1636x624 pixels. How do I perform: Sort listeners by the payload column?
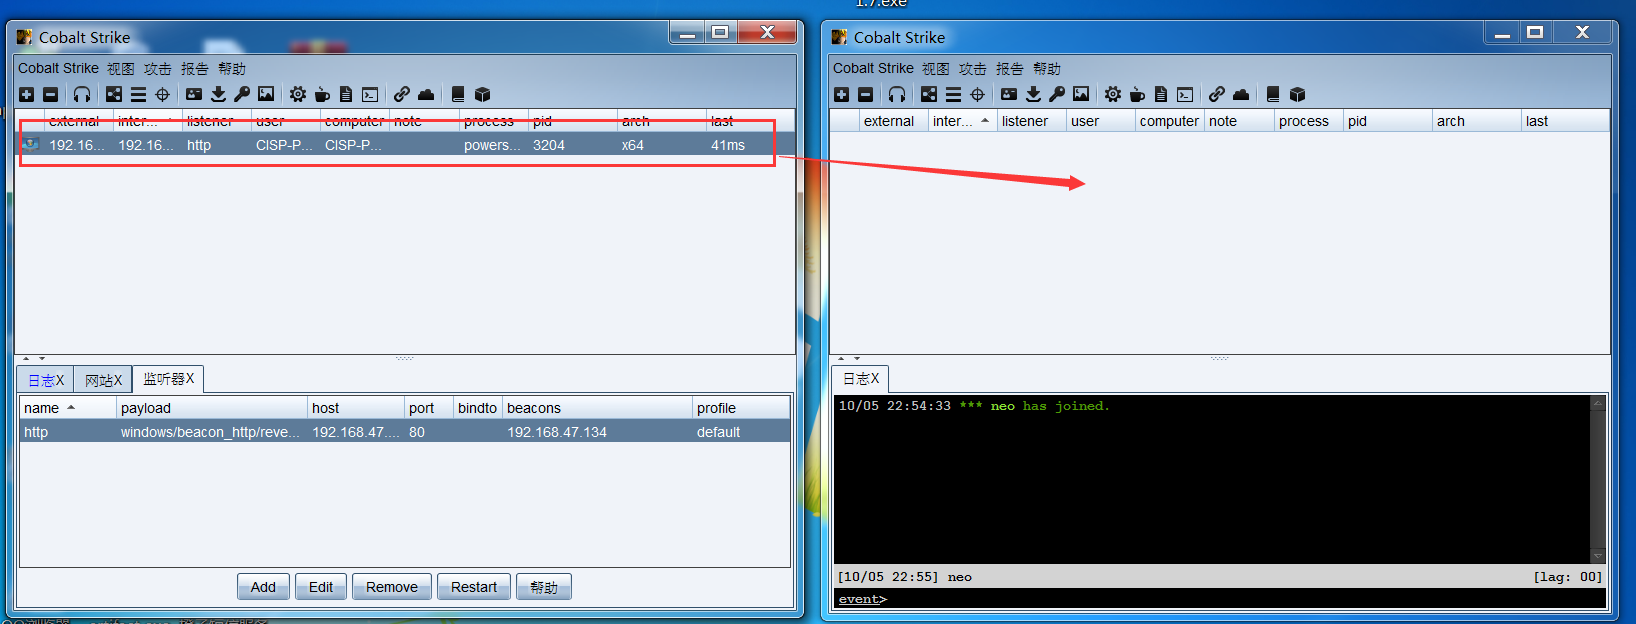pyautogui.click(x=212, y=408)
